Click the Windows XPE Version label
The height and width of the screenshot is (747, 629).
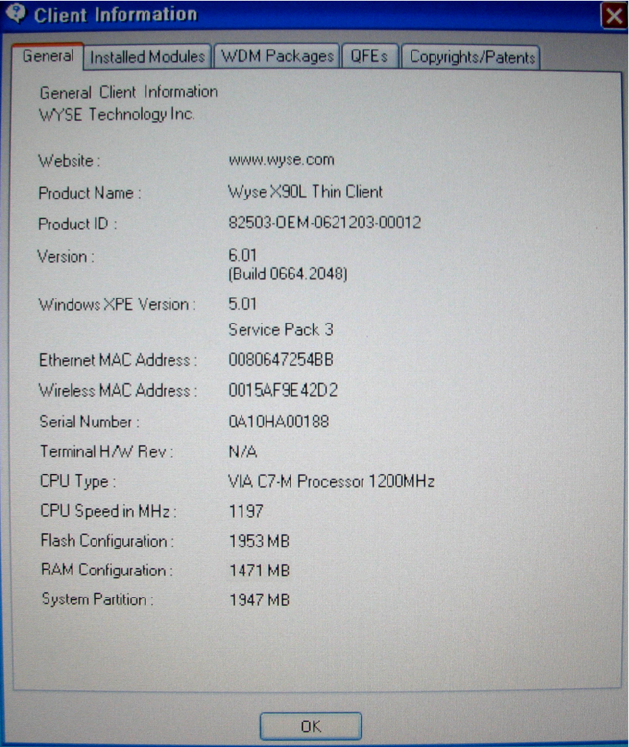[x=117, y=304]
